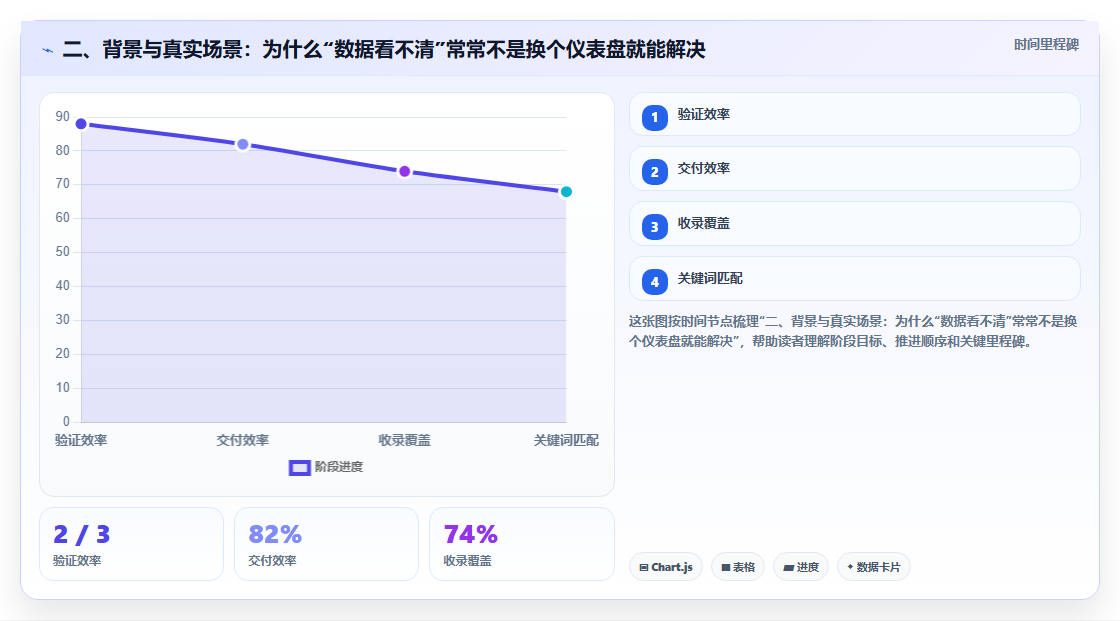Click the description paragraph starting 这张图按时间节点

[853, 332]
